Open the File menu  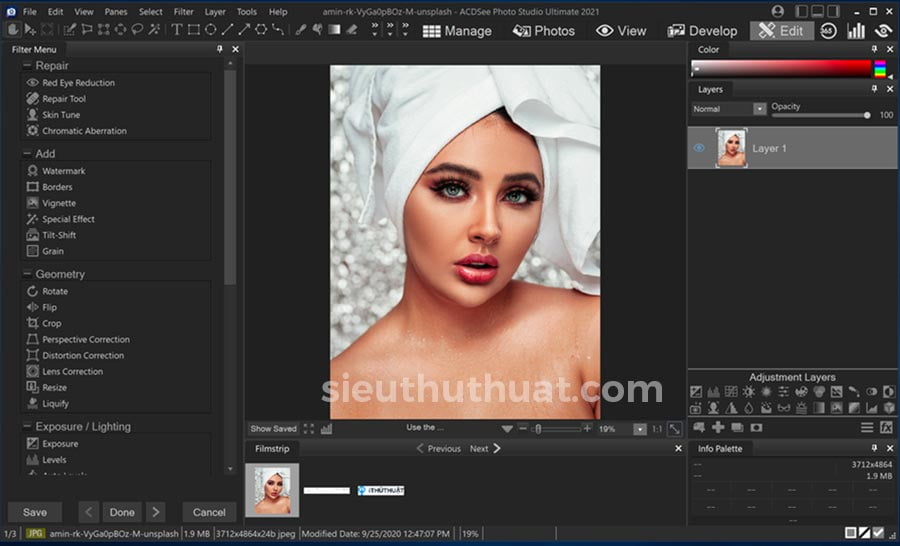(29, 11)
